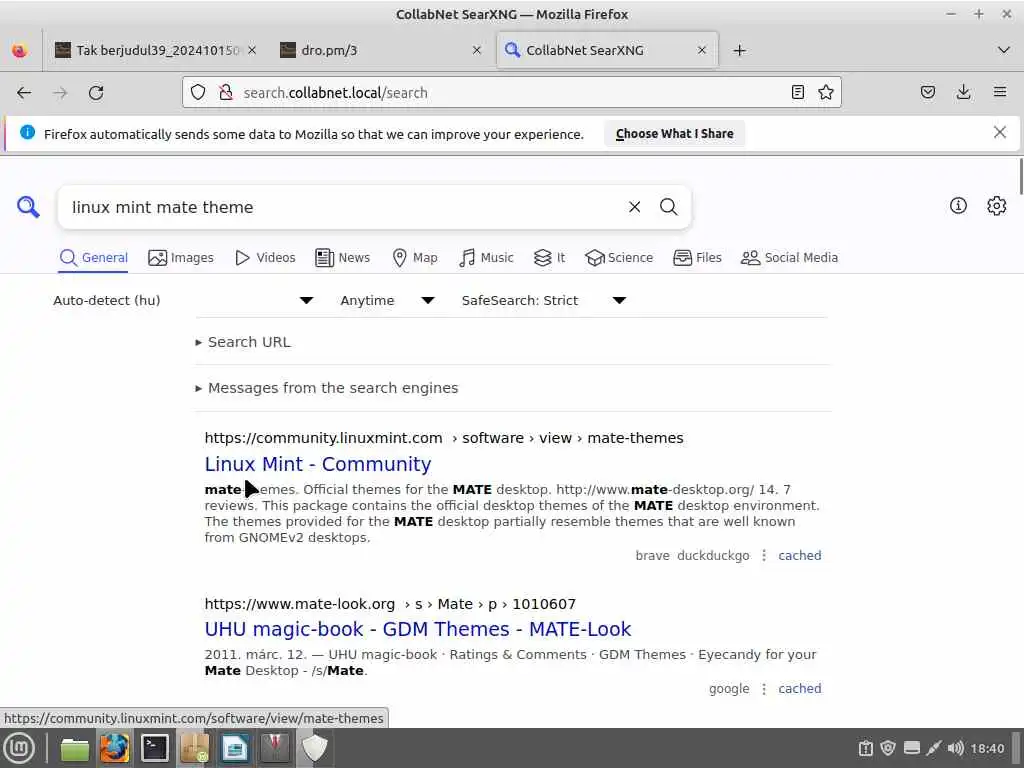Viewport: 1024px width, 768px height.
Task: Open the SafeSearch Strict dropdown
Action: pos(543,300)
